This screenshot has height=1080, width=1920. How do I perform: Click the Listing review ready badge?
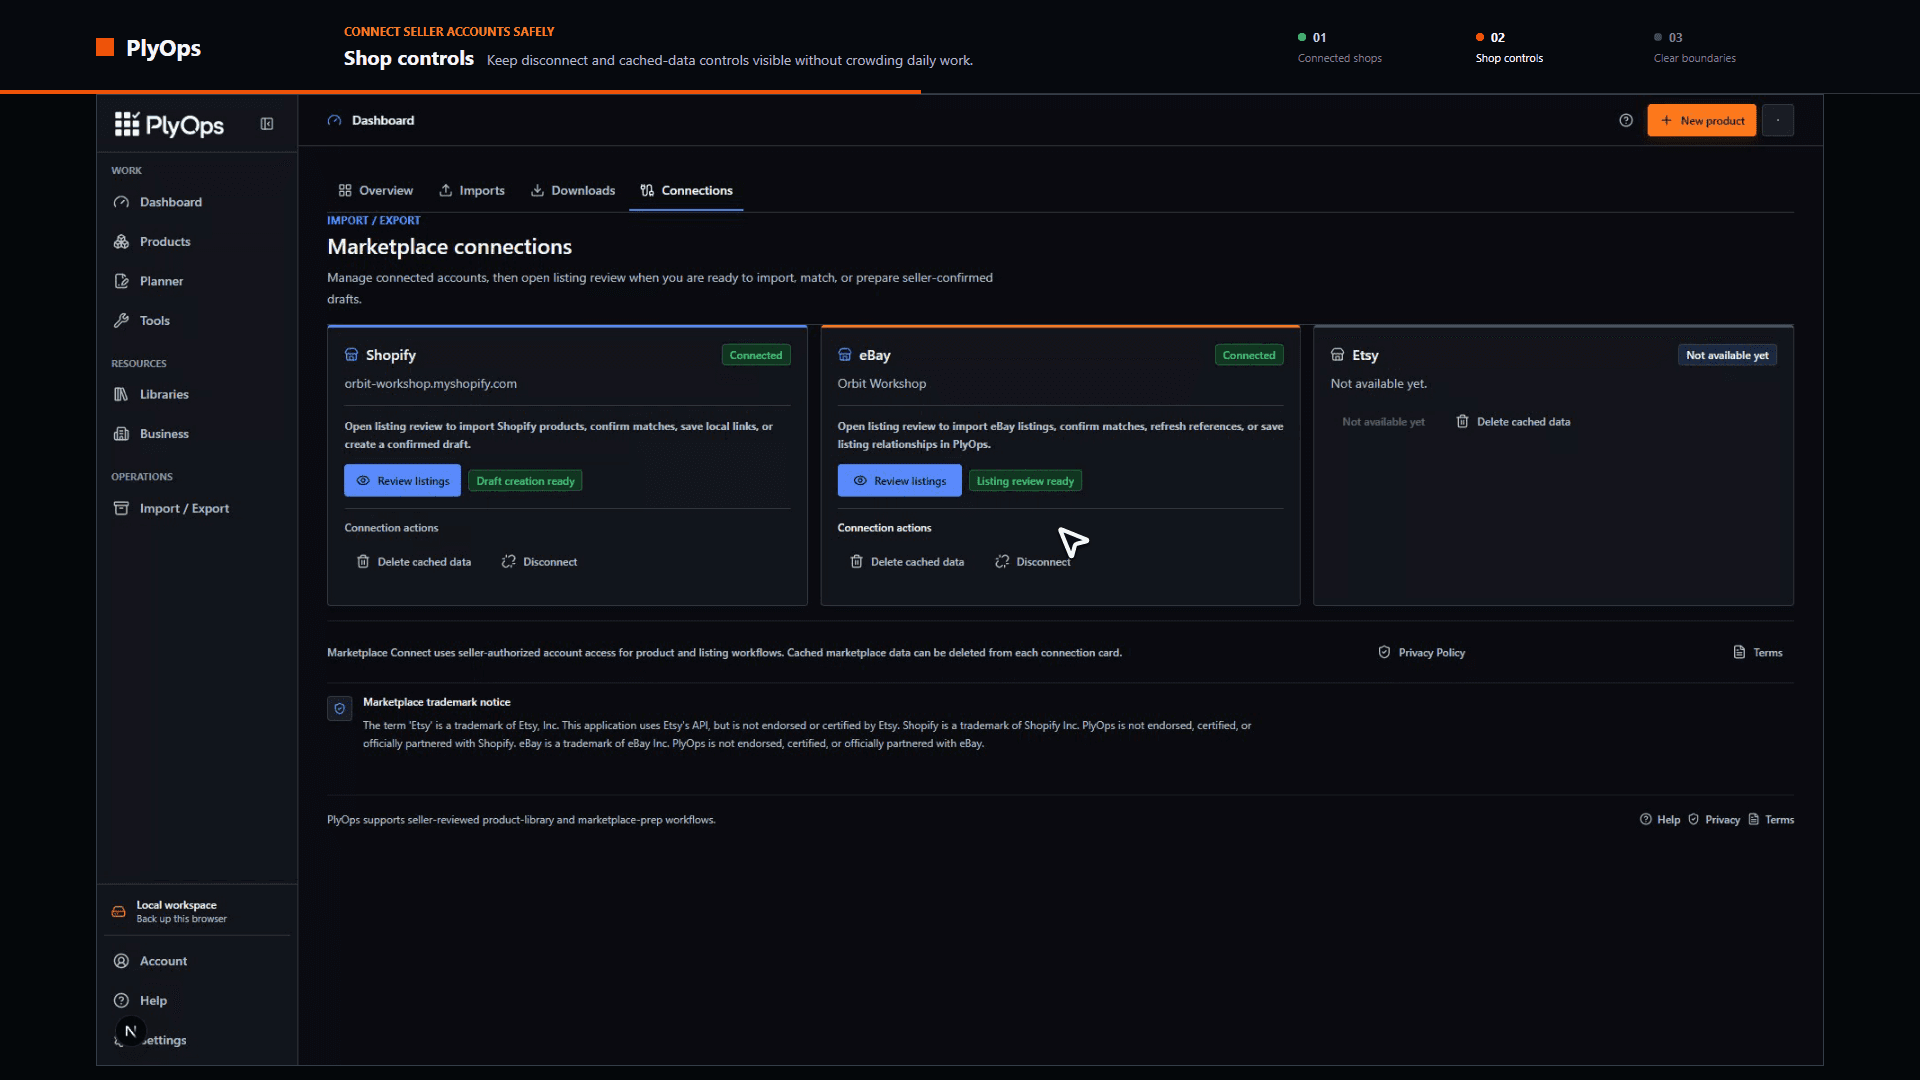tap(1025, 481)
